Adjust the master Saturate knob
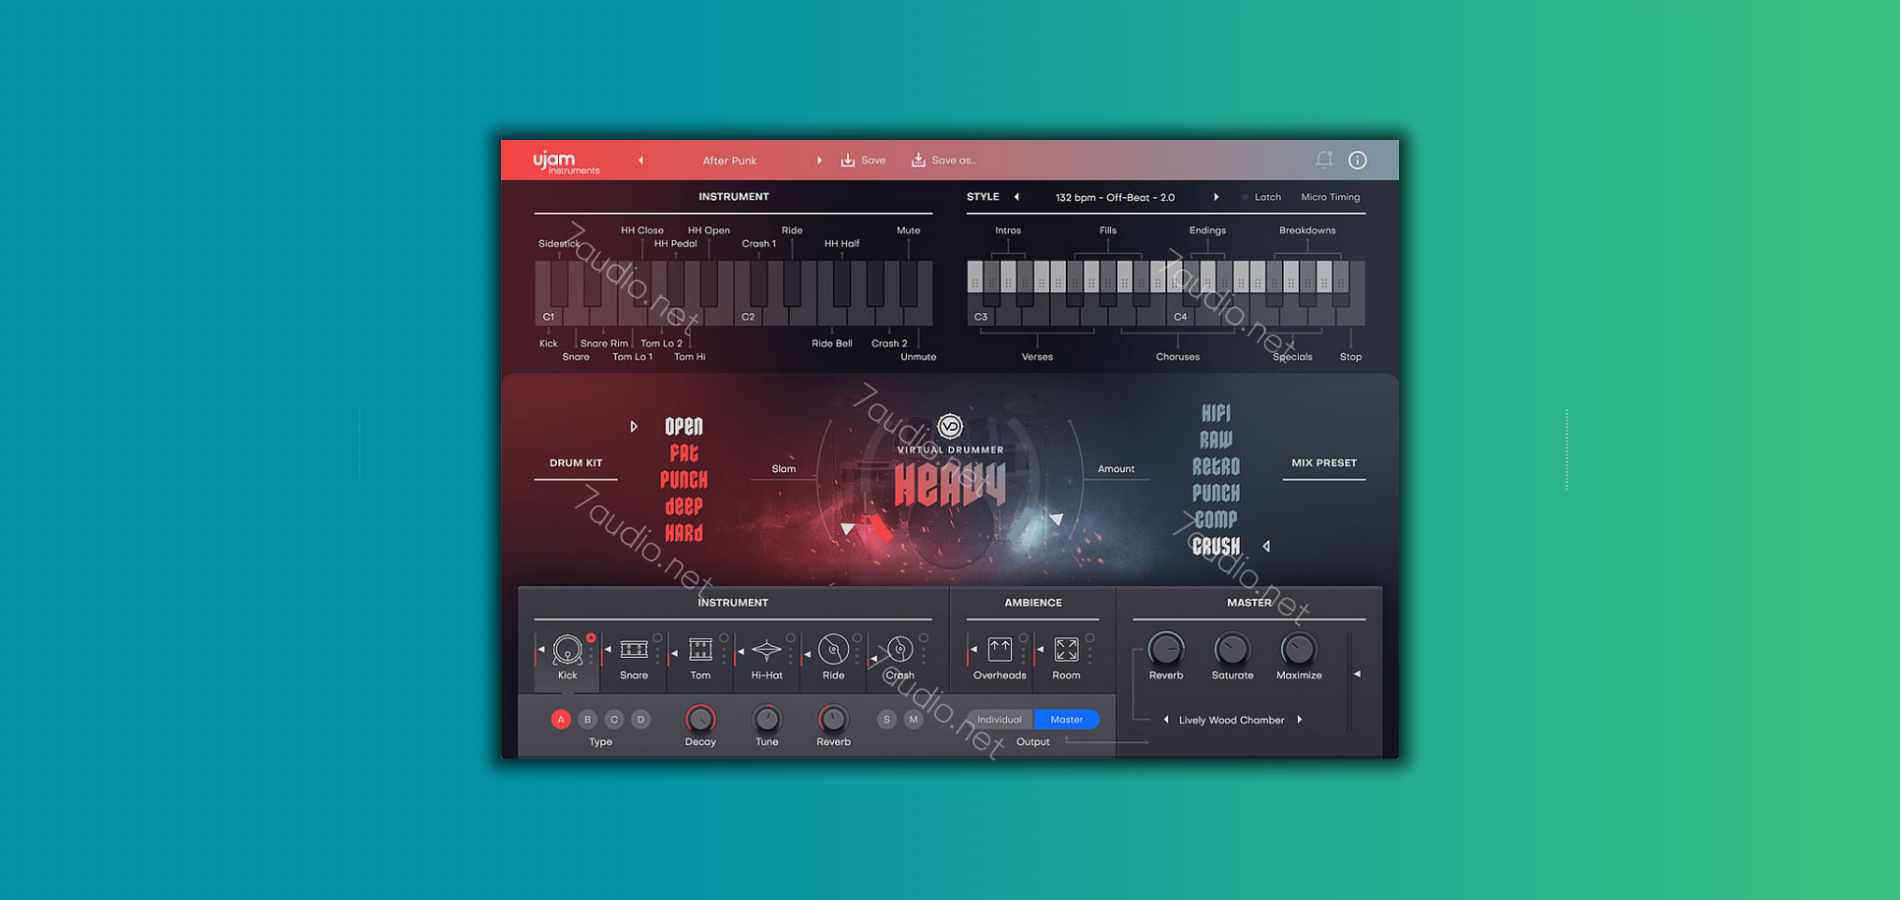The width and height of the screenshot is (1900, 900). click(x=1232, y=650)
